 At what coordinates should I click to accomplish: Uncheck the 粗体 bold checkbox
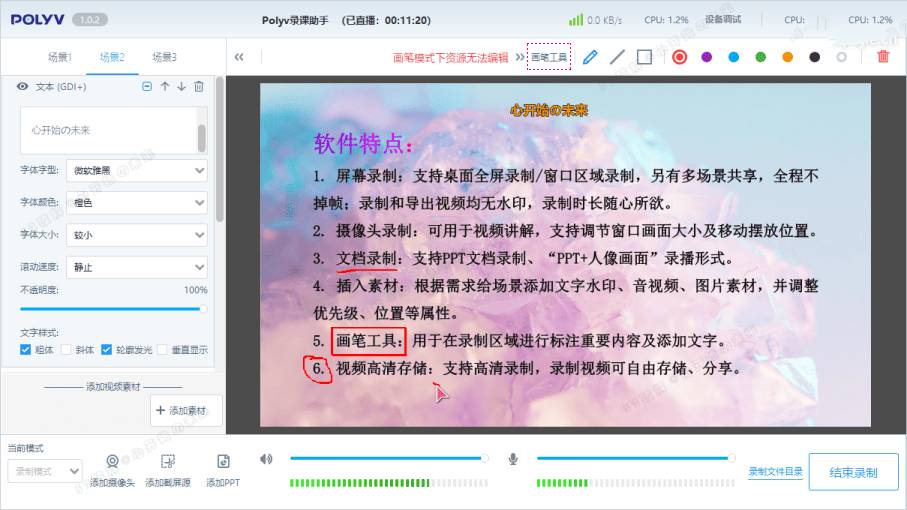click(x=26, y=350)
